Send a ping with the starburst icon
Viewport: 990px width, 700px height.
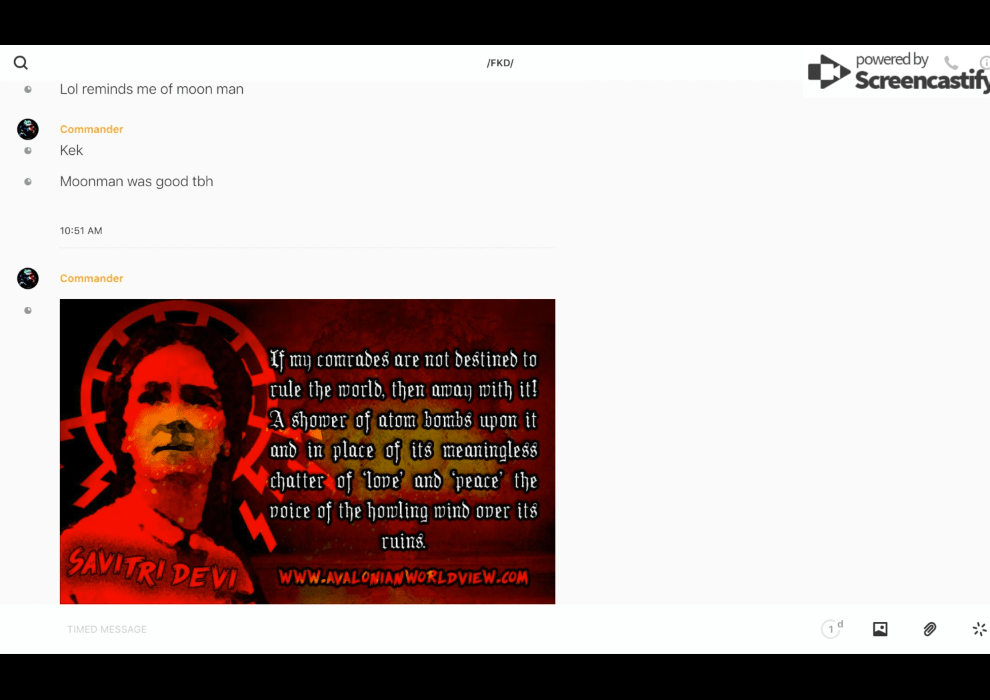pos(979,629)
